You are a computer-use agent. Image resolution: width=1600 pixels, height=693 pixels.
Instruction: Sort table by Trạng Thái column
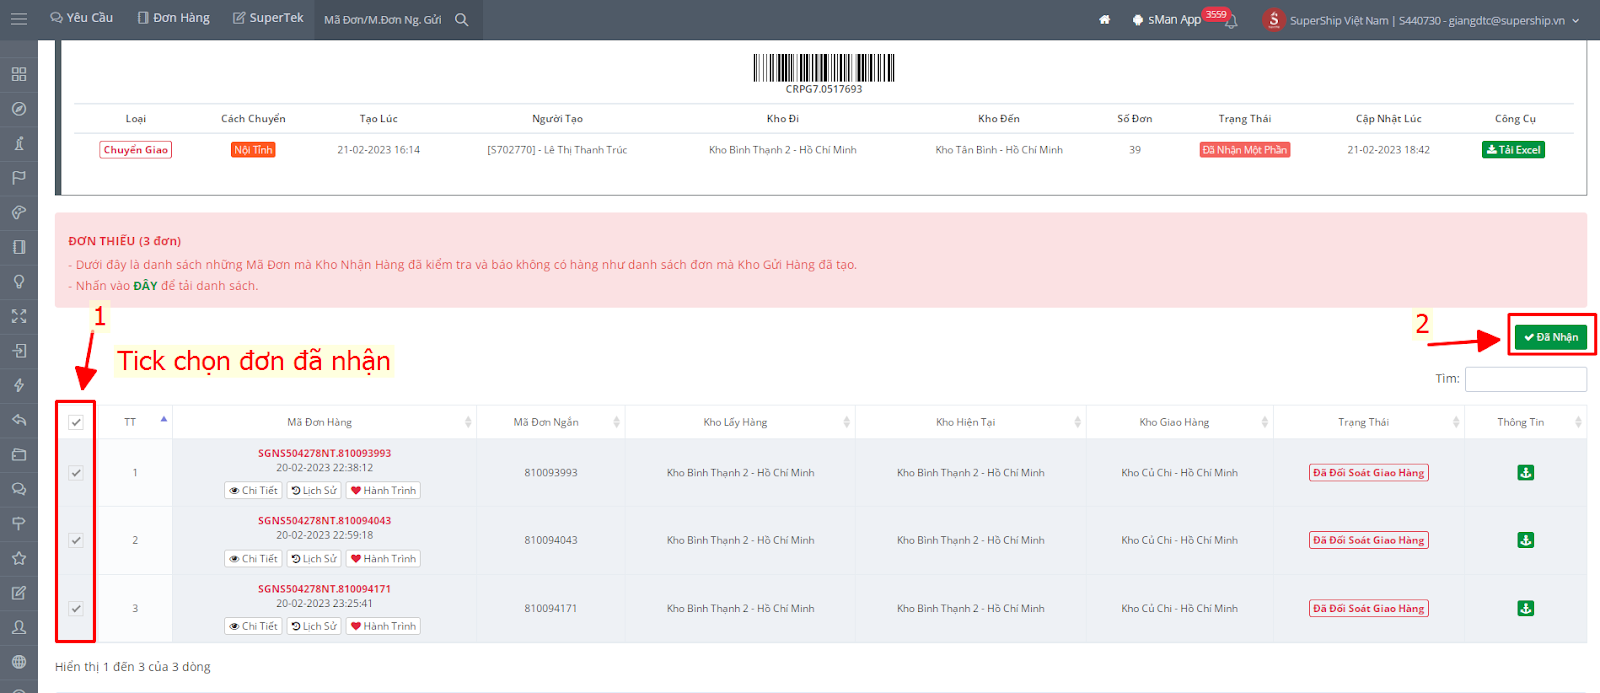pyautogui.click(x=1368, y=422)
